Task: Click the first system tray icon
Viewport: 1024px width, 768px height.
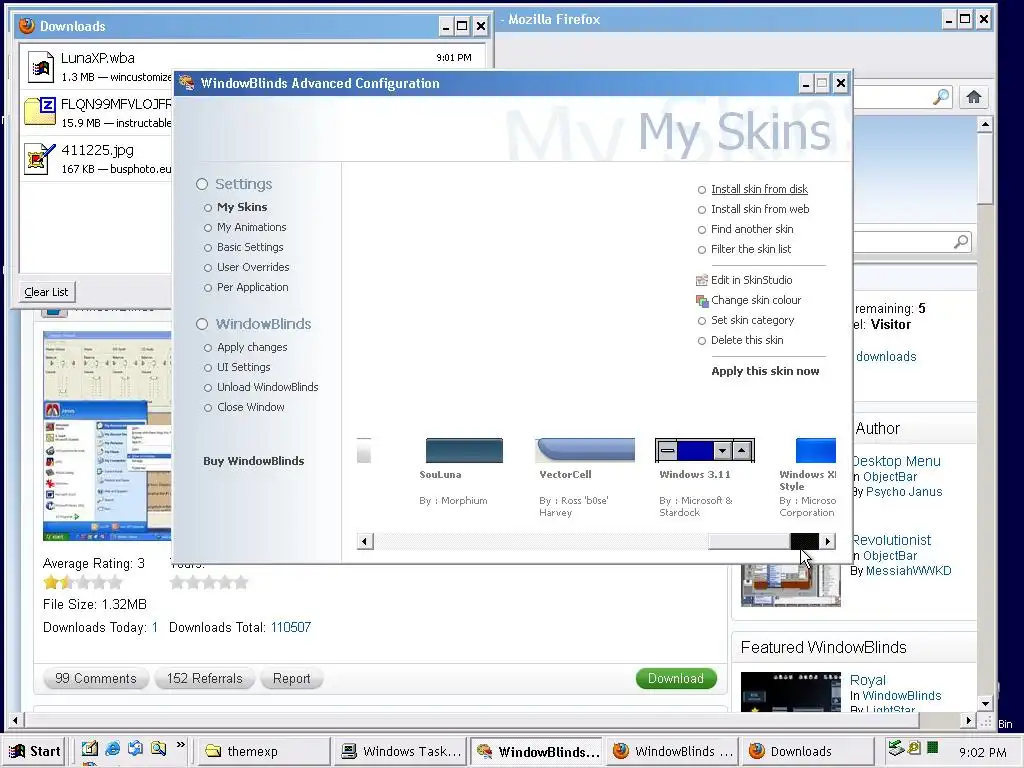Action: (896, 748)
